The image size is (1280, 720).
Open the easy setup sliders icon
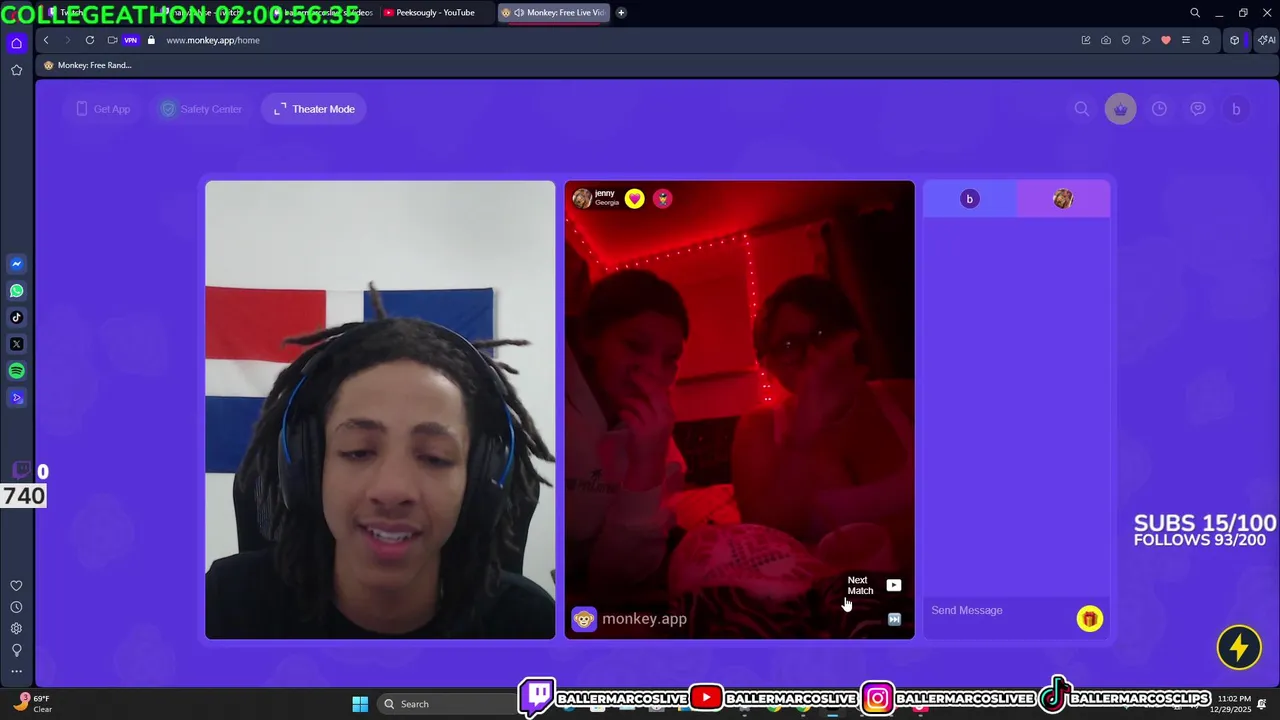click(1186, 40)
